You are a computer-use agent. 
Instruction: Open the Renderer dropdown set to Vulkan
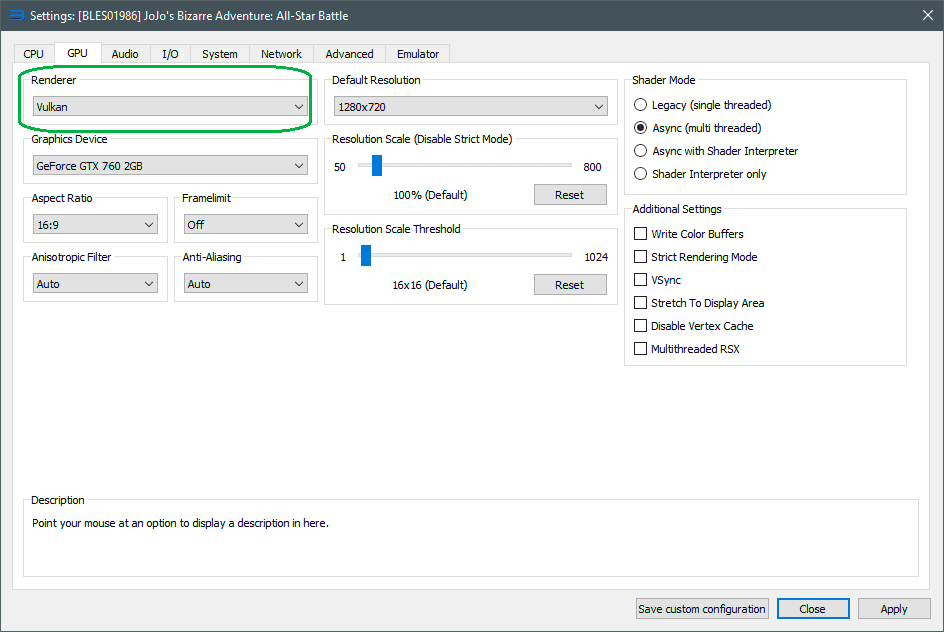click(170, 107)
